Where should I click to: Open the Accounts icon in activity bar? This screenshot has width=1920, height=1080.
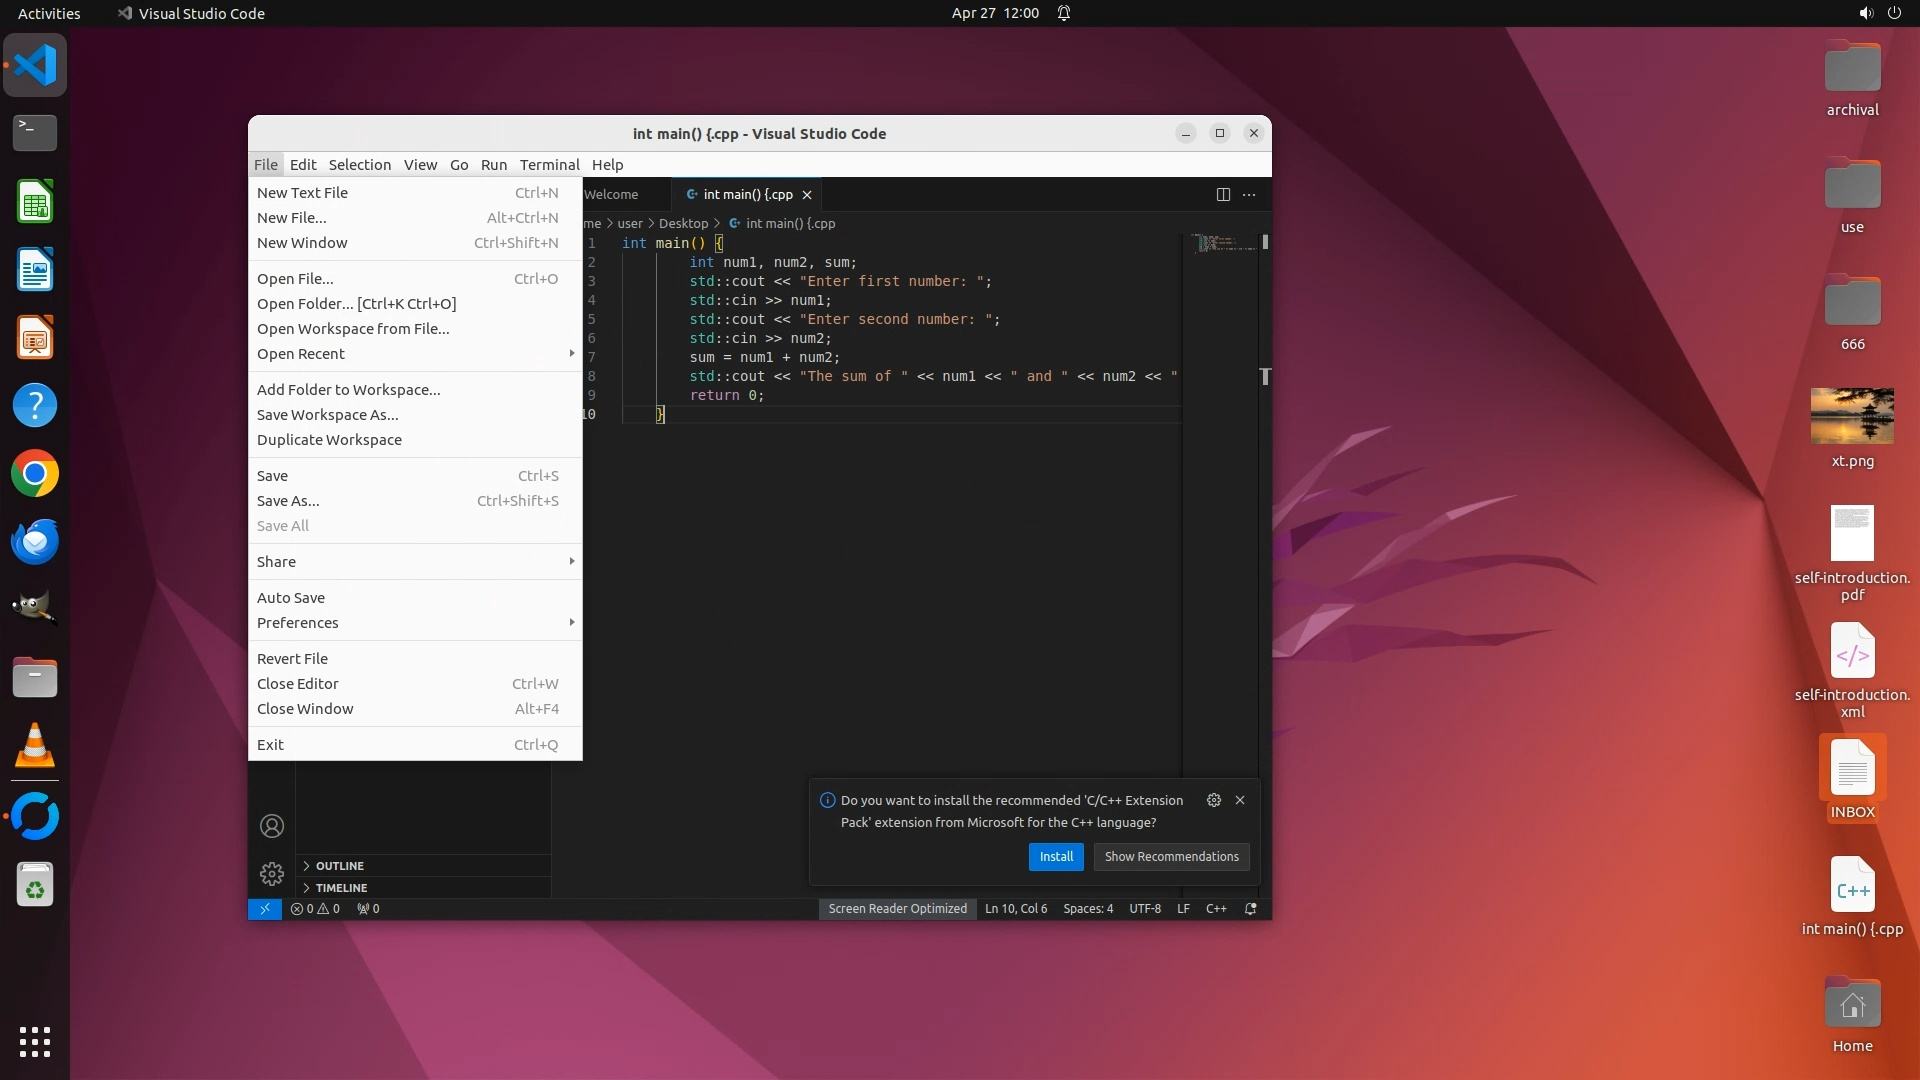[272, 826]
